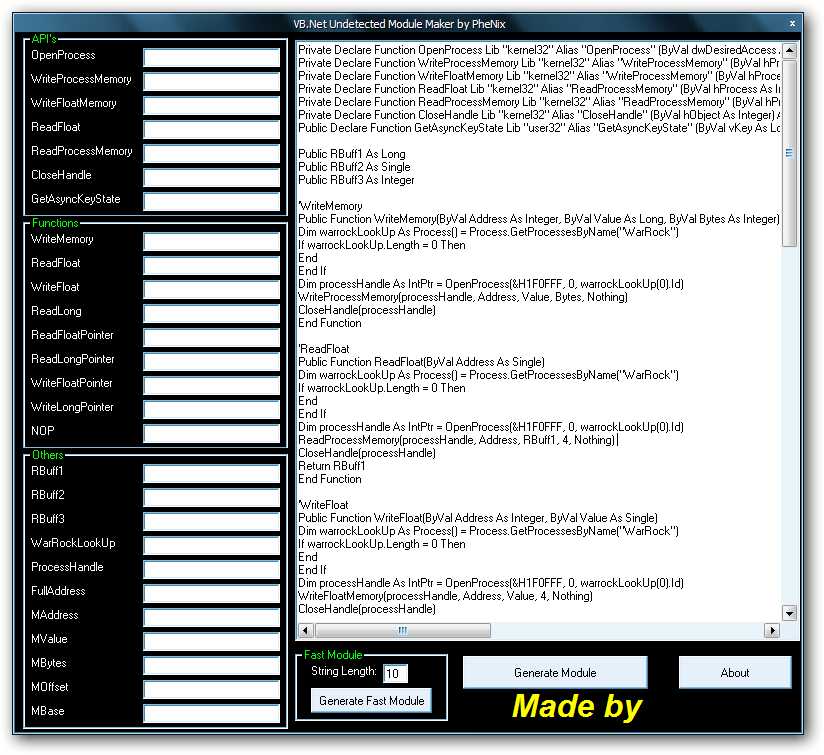Focus the String Length field

tap(396, 673)
